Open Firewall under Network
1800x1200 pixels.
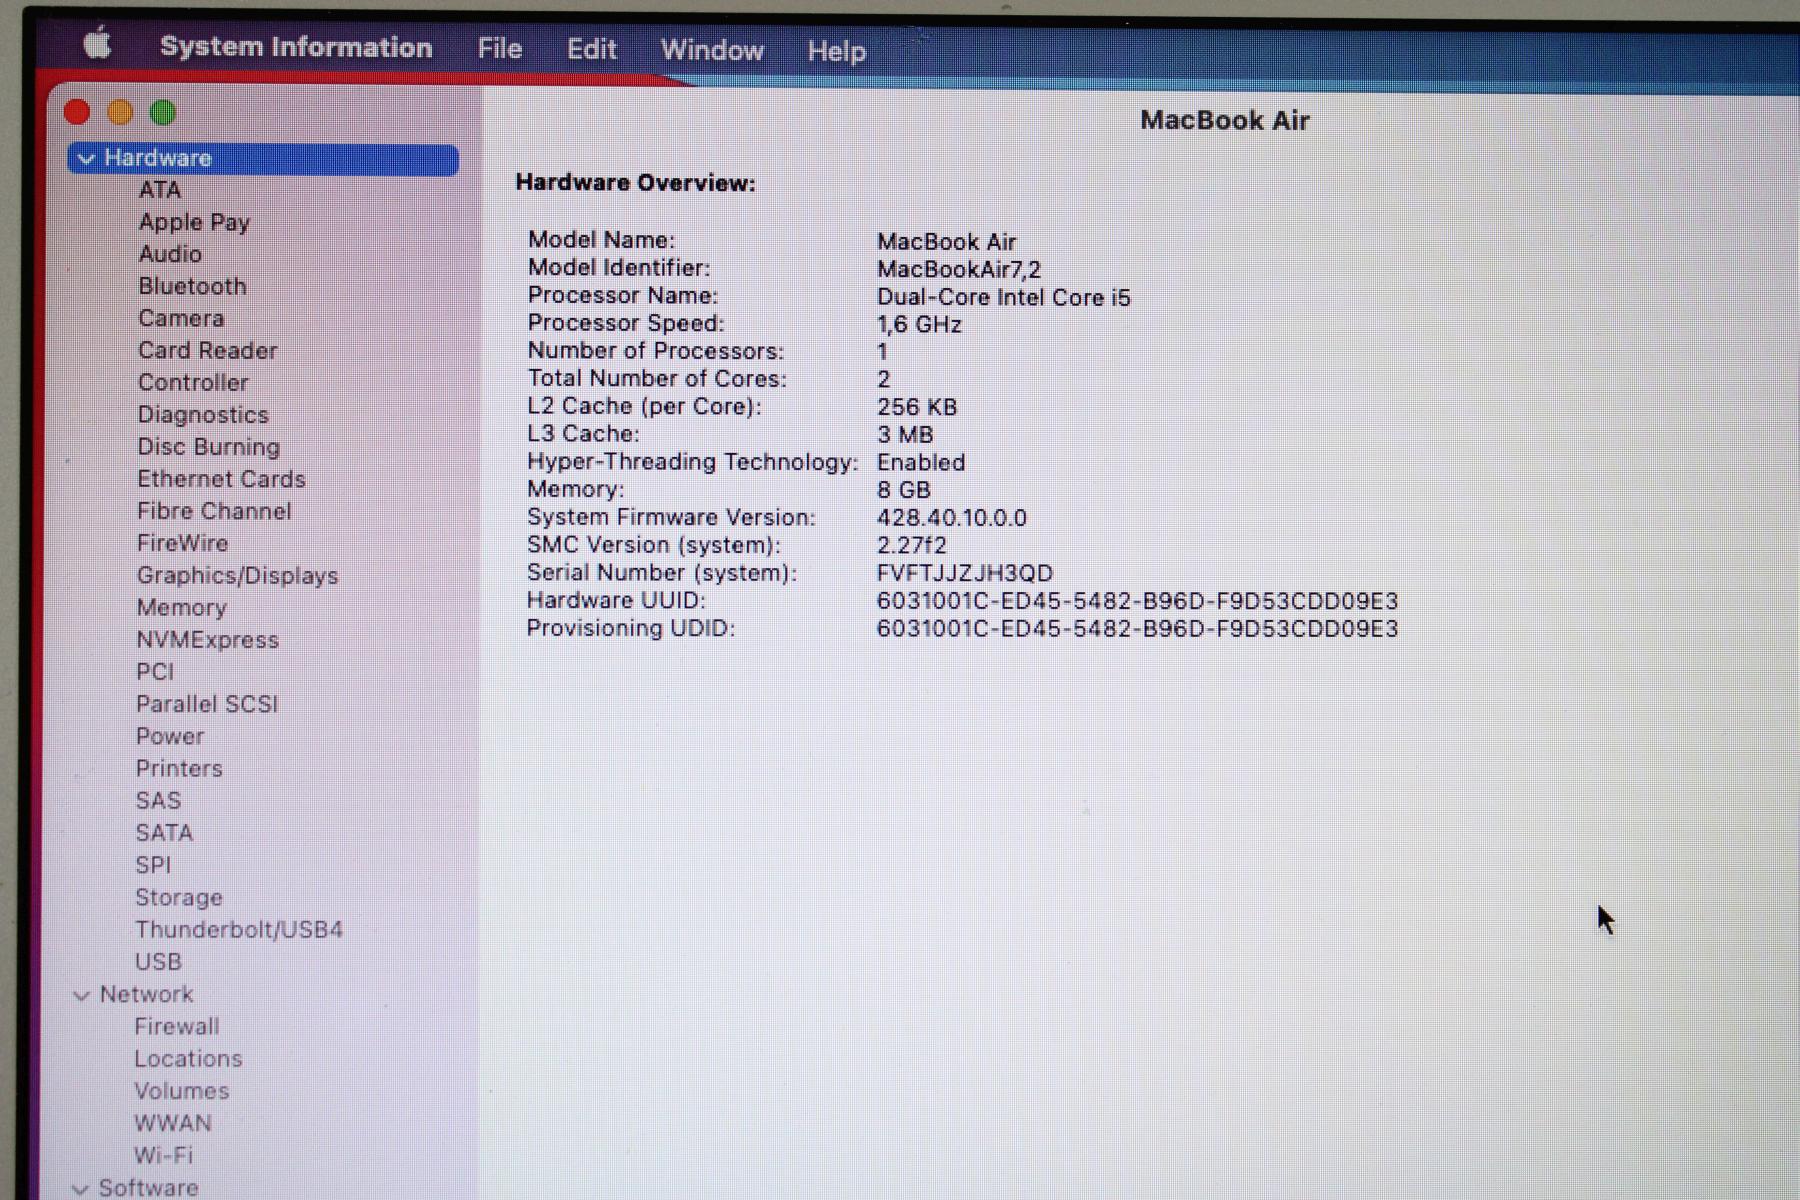click(x=177, y=1026)
